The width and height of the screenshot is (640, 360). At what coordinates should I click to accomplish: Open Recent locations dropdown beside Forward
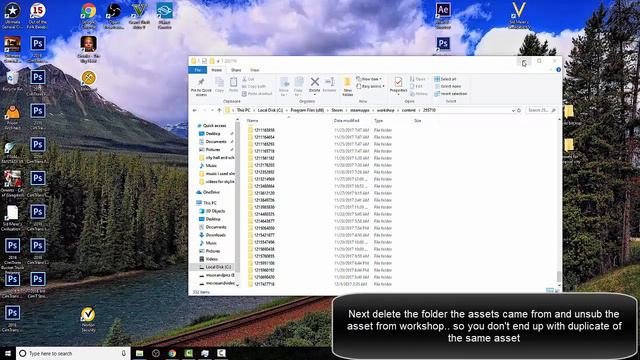(212, 110)
